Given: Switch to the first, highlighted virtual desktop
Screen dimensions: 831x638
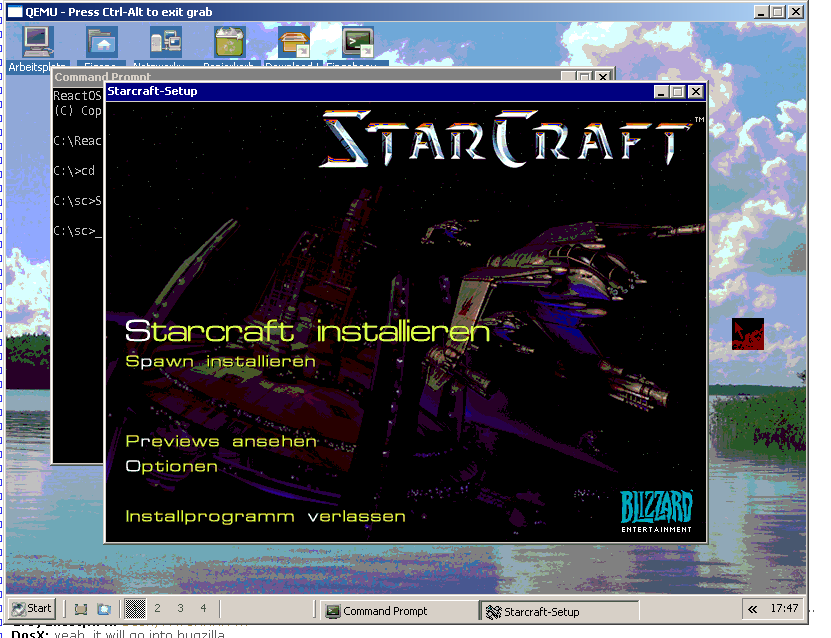Looking at the screenshot, I should pyautogui.click(x=135, y=609).
